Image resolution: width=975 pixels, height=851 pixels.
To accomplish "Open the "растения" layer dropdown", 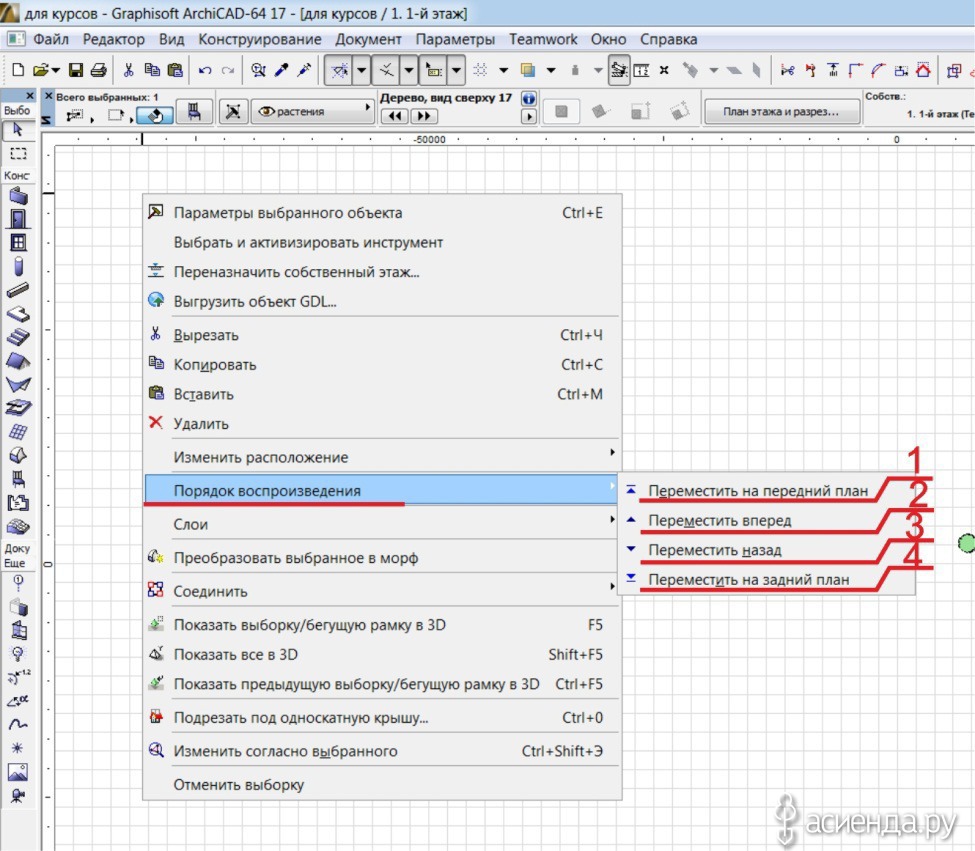I will click(313, 111).
